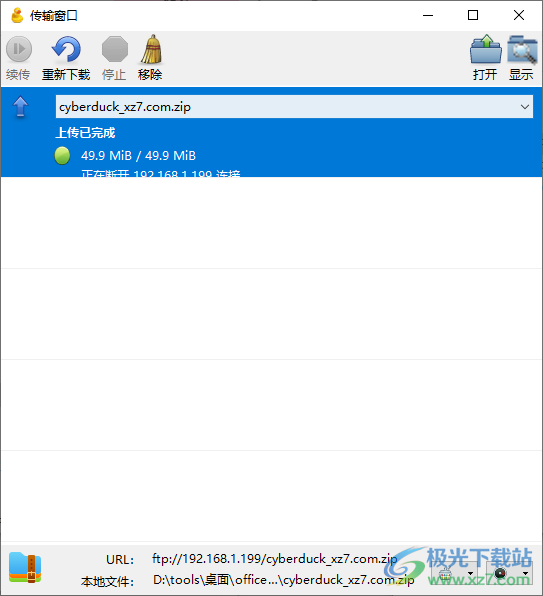This screenshot has width=543, height=596.
Task: Expand the cyberduck_xz7.com.zip file chevron
Action: click(x=525, y=107)
